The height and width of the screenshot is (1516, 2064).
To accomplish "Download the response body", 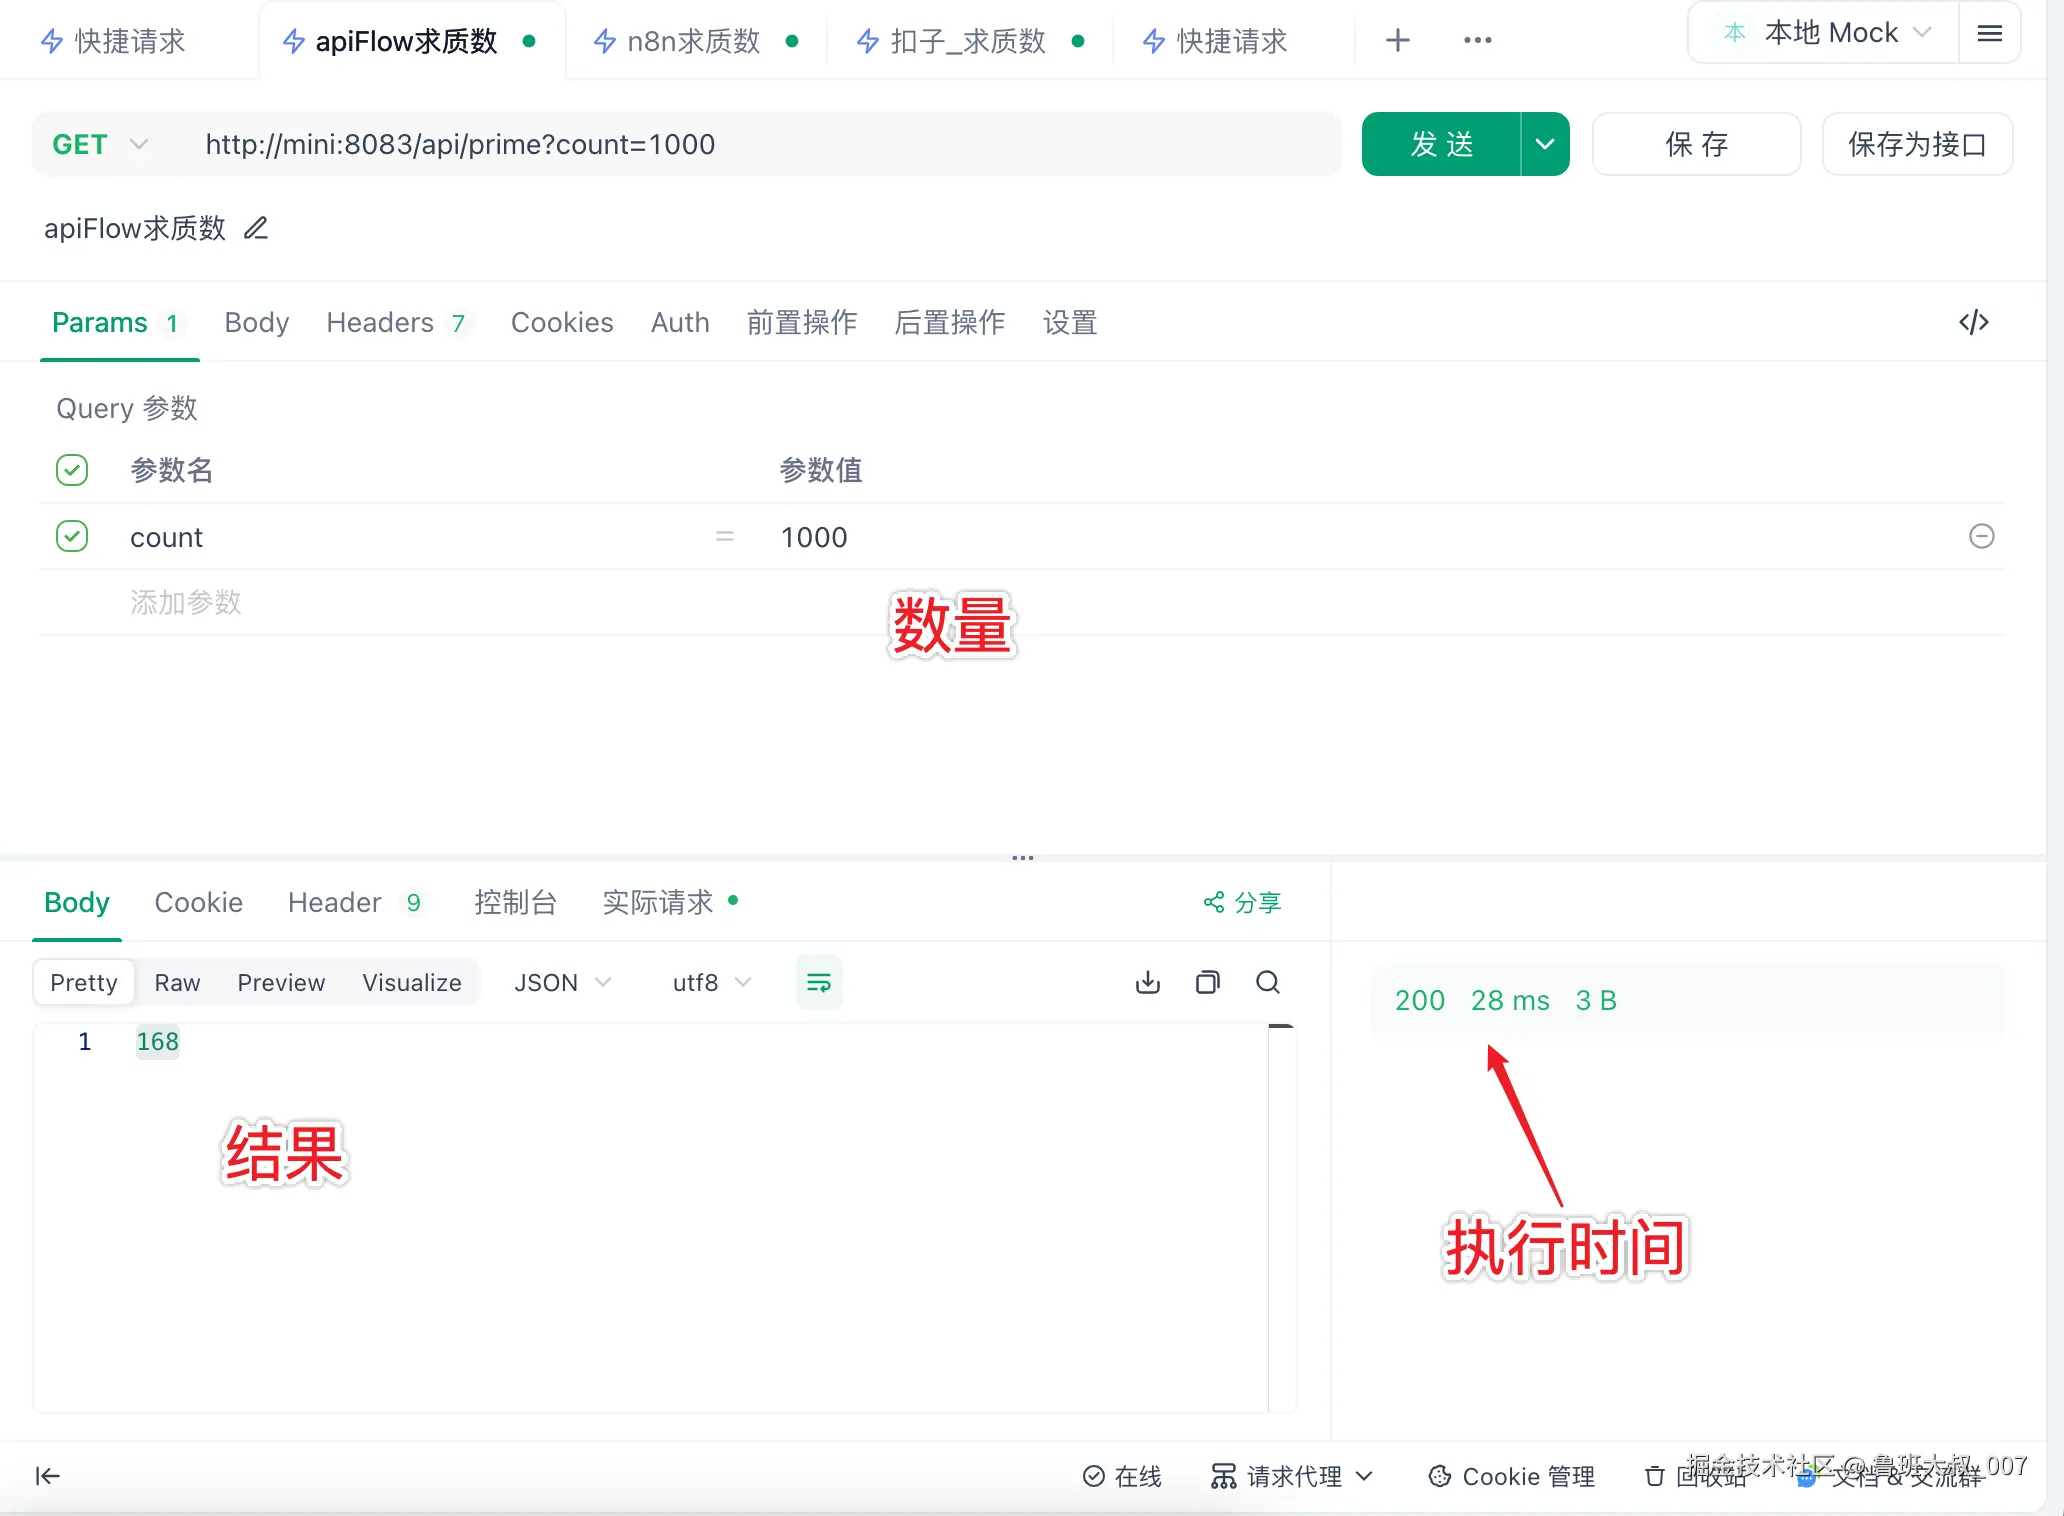I will pyautogui.click(x=1148, y=982).
